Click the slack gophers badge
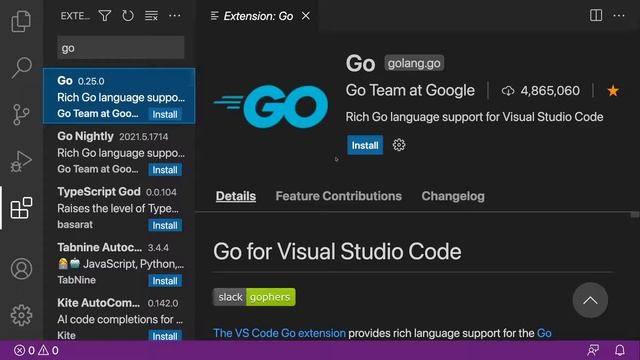The height and width of the screenshot is (360, 640). [254, 297]
